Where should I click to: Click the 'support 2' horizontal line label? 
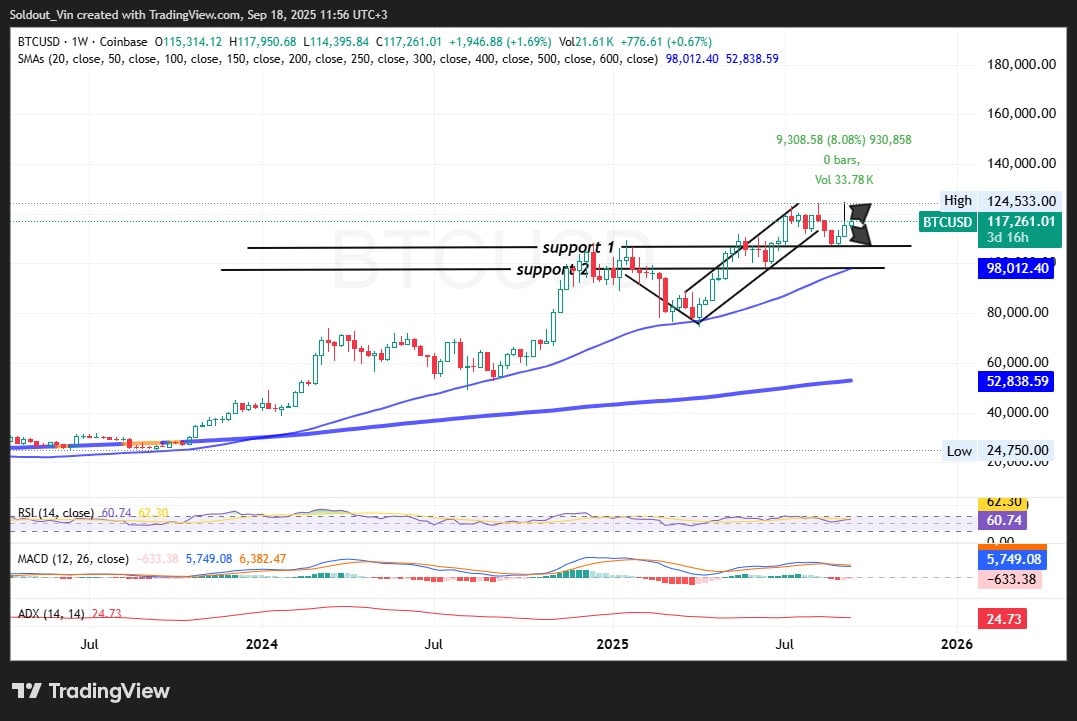coord(551,270)
